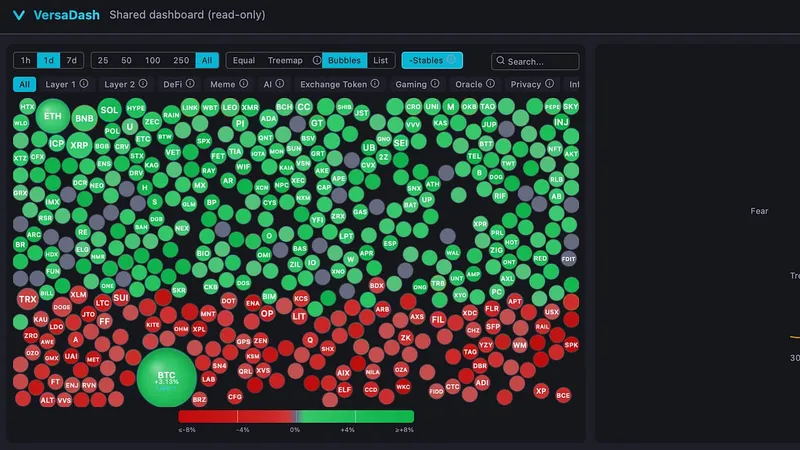Click the SUI red bubble
Image resolution: width=800 pixels, height=450 pixels.
point(120,297)
